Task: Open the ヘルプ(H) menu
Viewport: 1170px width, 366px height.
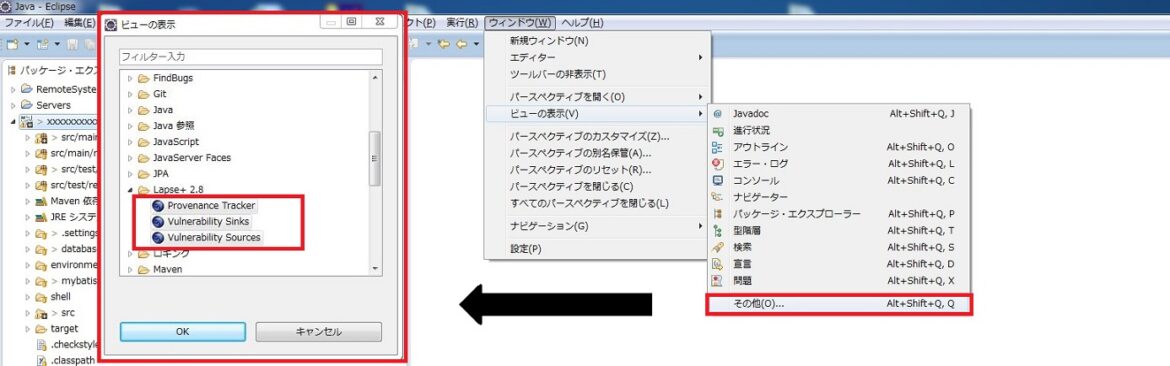Action: pyautogui.click(x=582, y=22)
